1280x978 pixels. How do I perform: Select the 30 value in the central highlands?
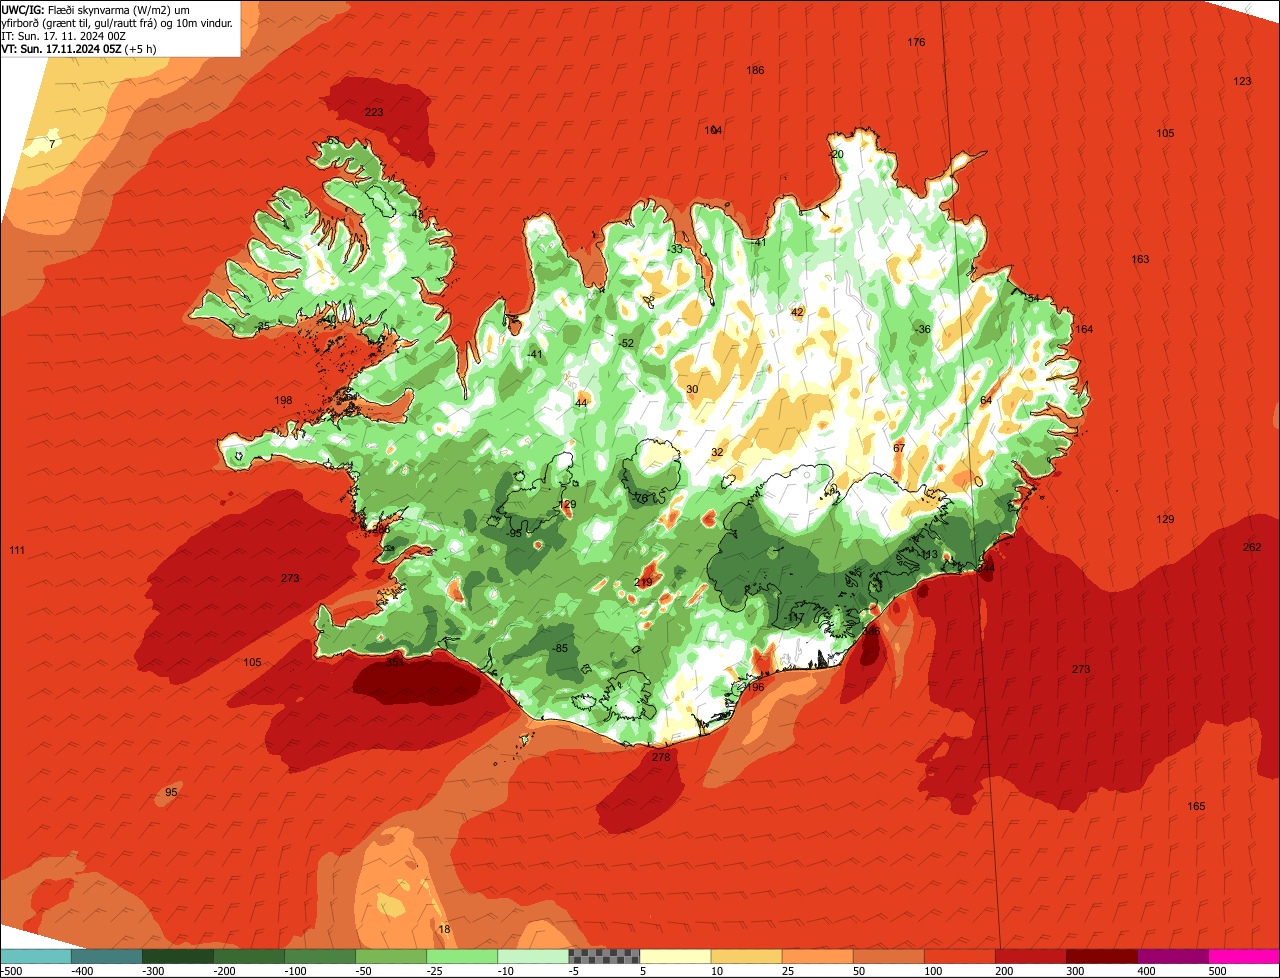pyautogui.click(x=692, y=389)
